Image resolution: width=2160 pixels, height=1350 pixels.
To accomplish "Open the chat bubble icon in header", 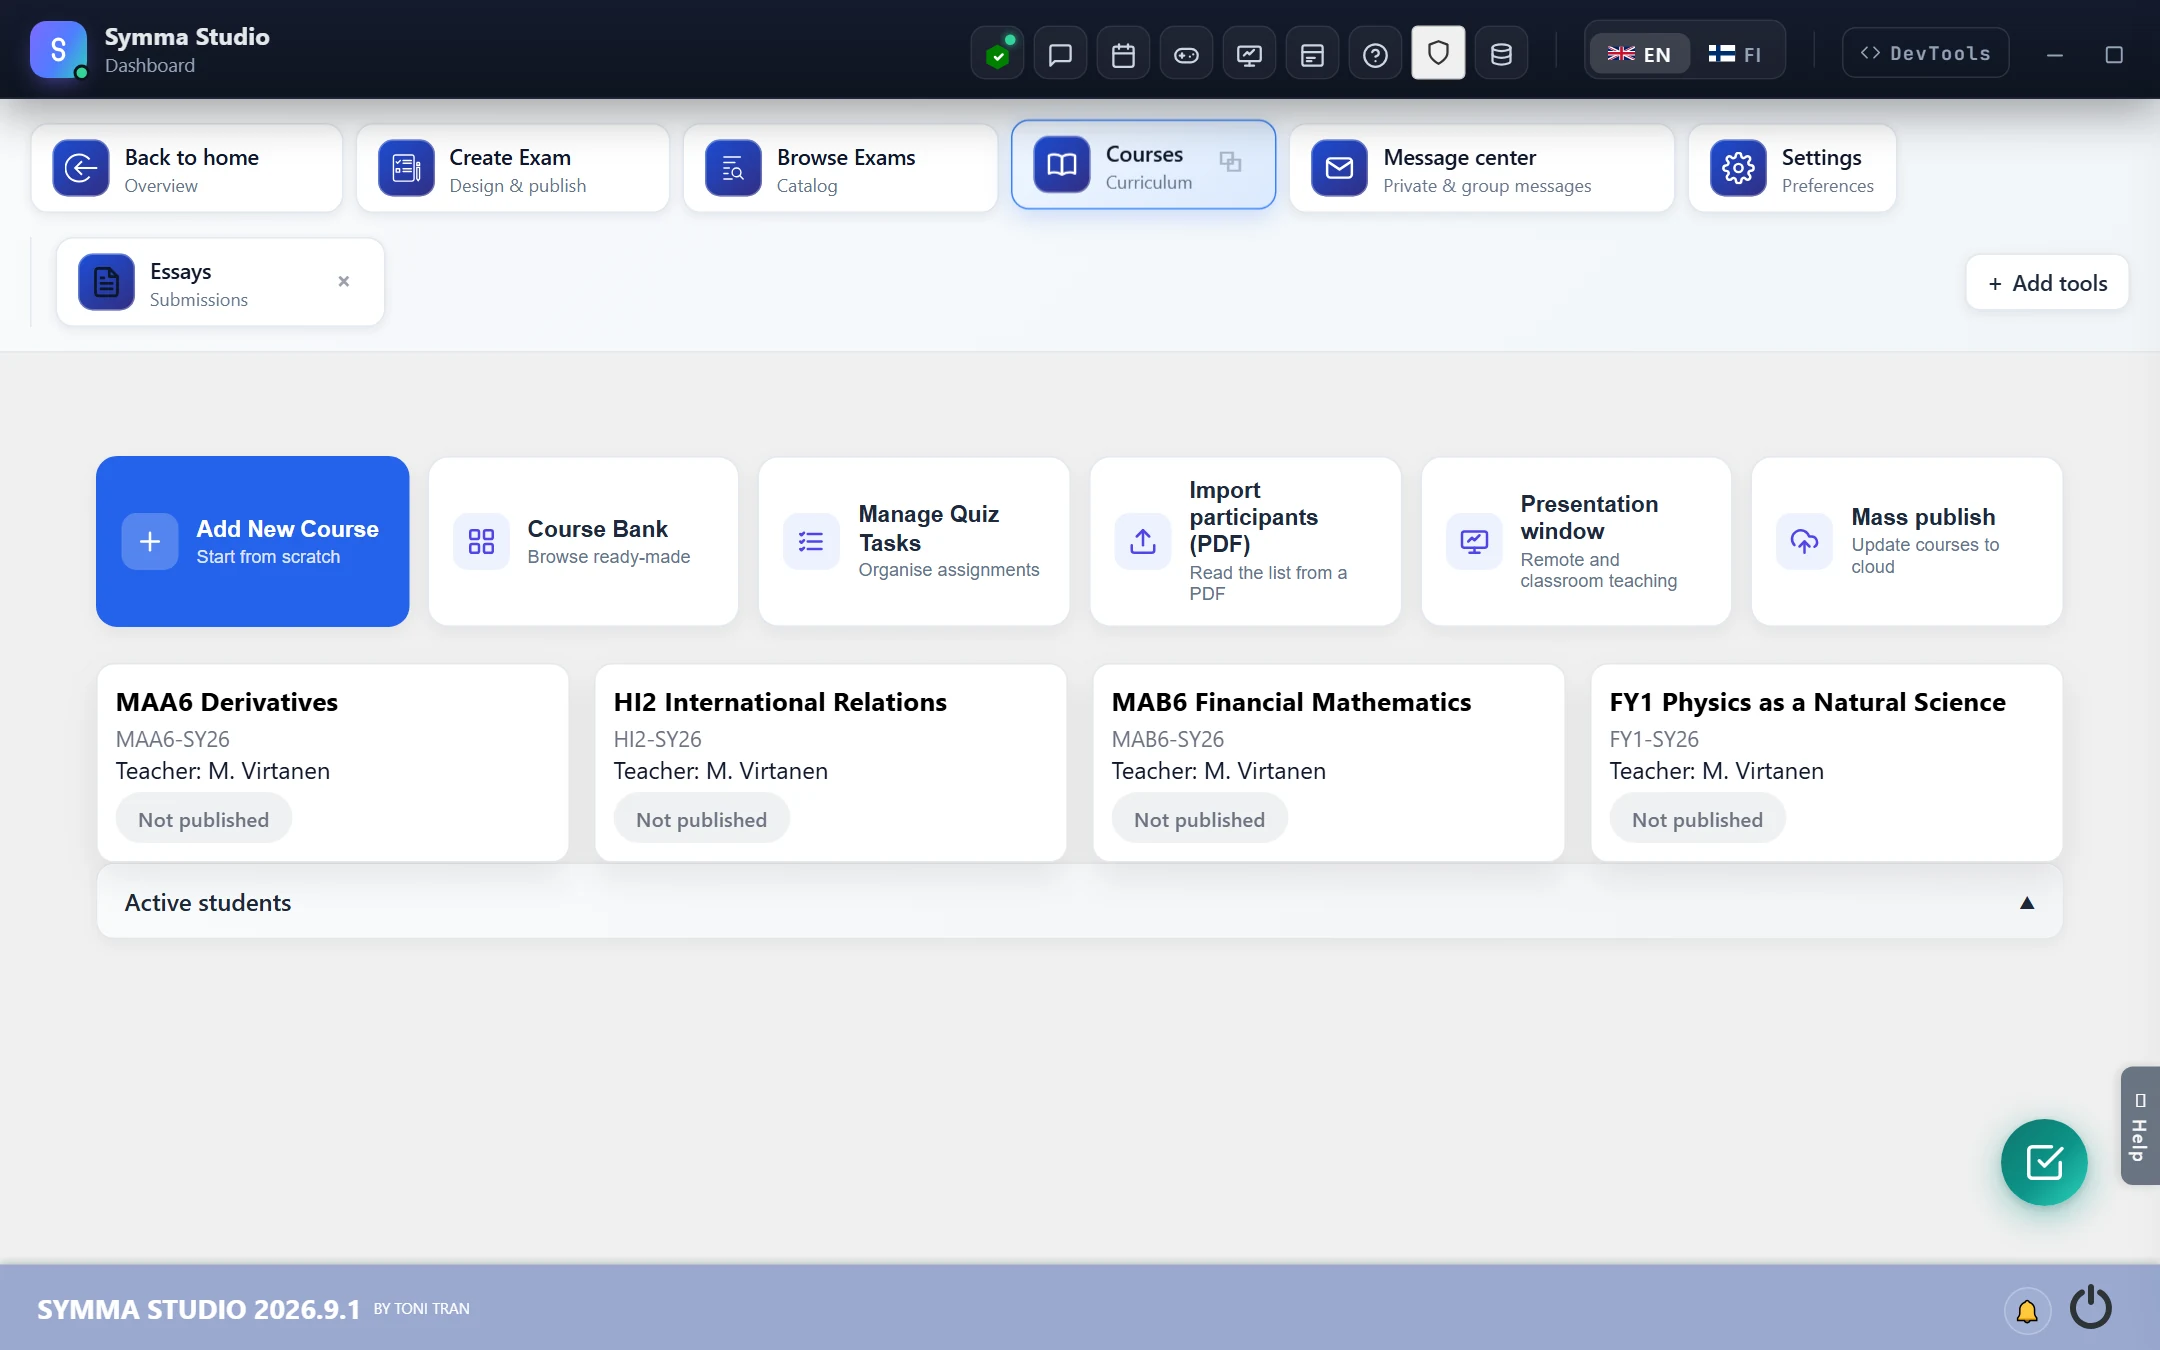I will (x=1060, y=54).
